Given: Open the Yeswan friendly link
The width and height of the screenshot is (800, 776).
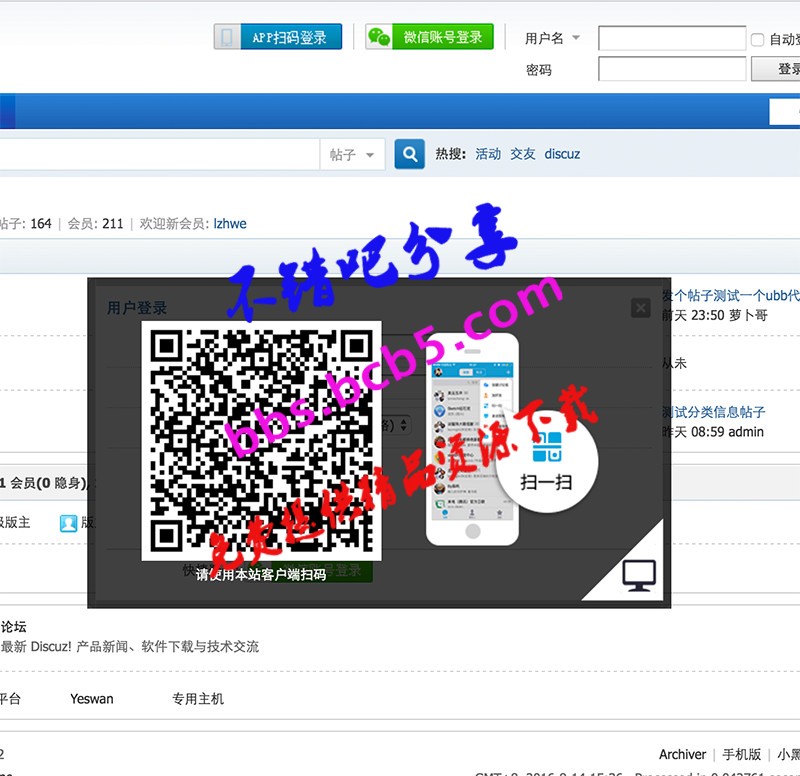Looking at the screenshot, I should click(x=92, y=698).
